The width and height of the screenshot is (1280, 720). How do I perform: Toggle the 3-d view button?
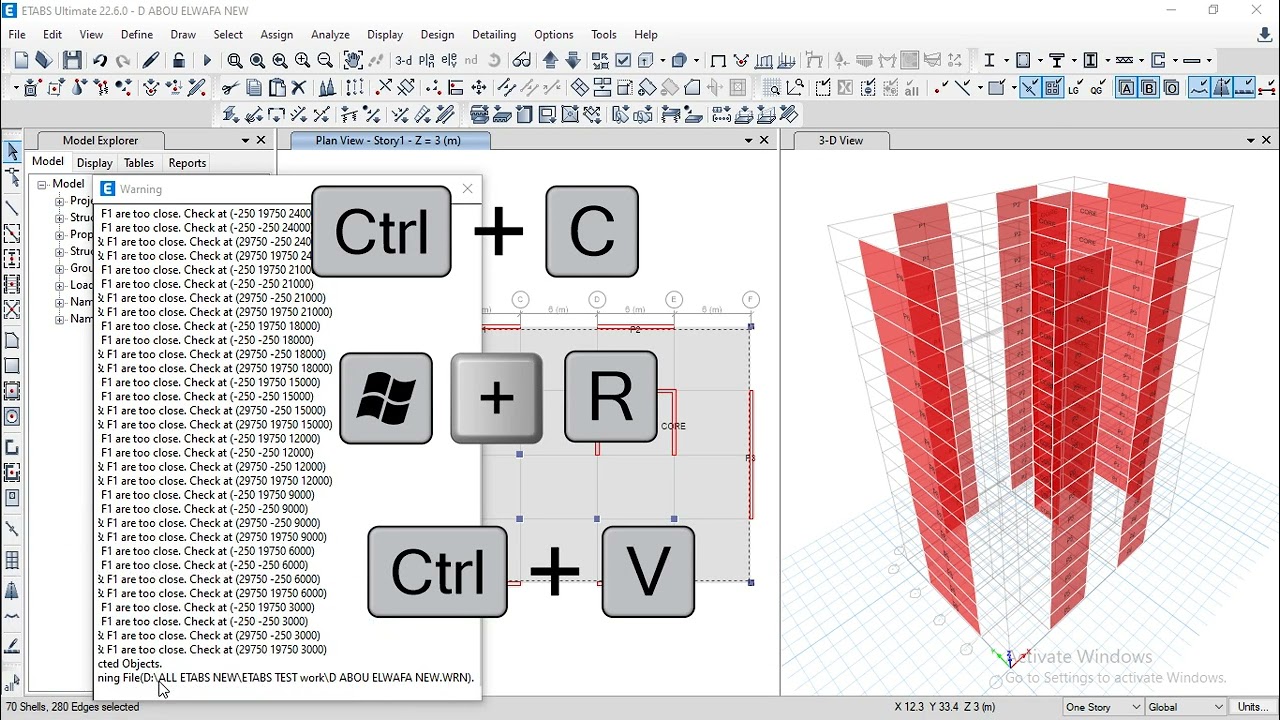[x=404, y=61]
